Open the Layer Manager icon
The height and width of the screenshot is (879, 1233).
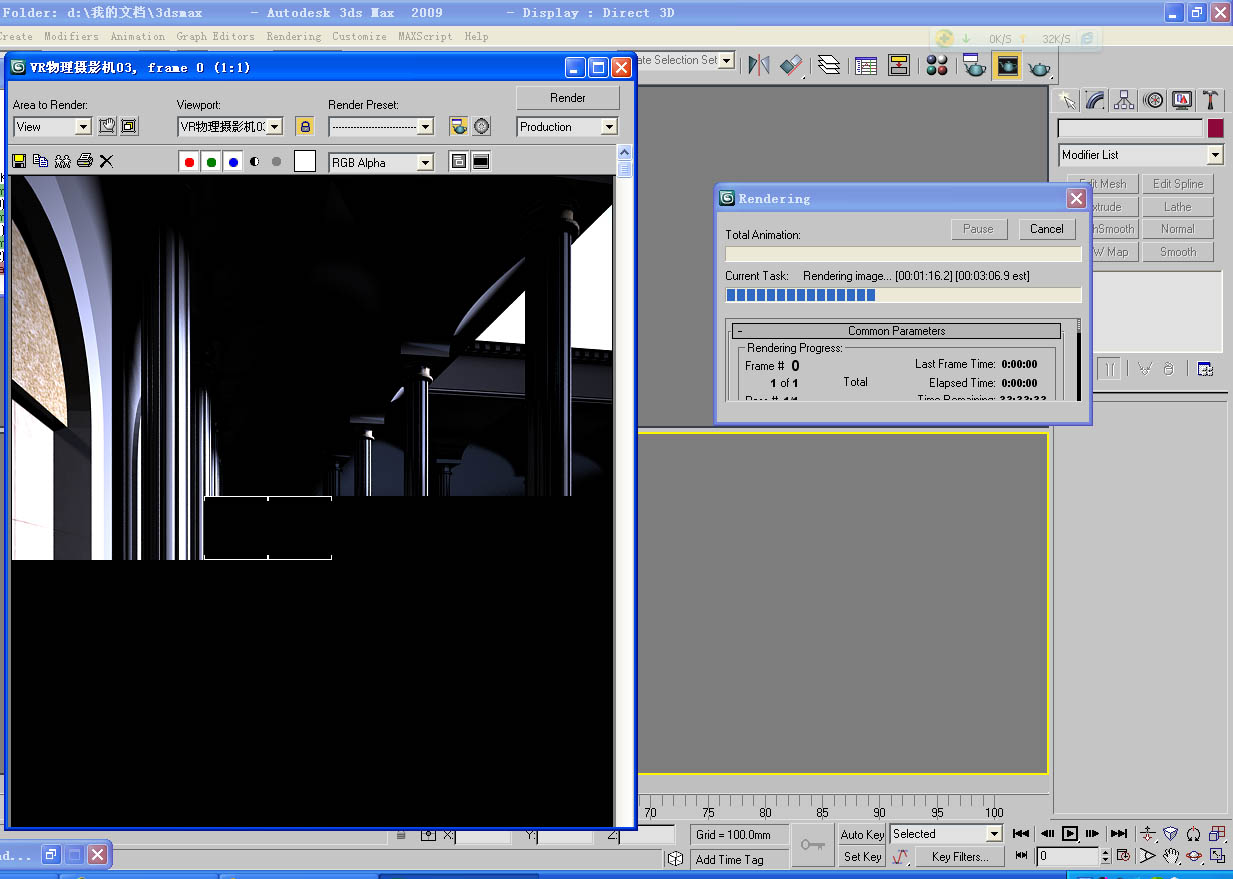point(829,66)
